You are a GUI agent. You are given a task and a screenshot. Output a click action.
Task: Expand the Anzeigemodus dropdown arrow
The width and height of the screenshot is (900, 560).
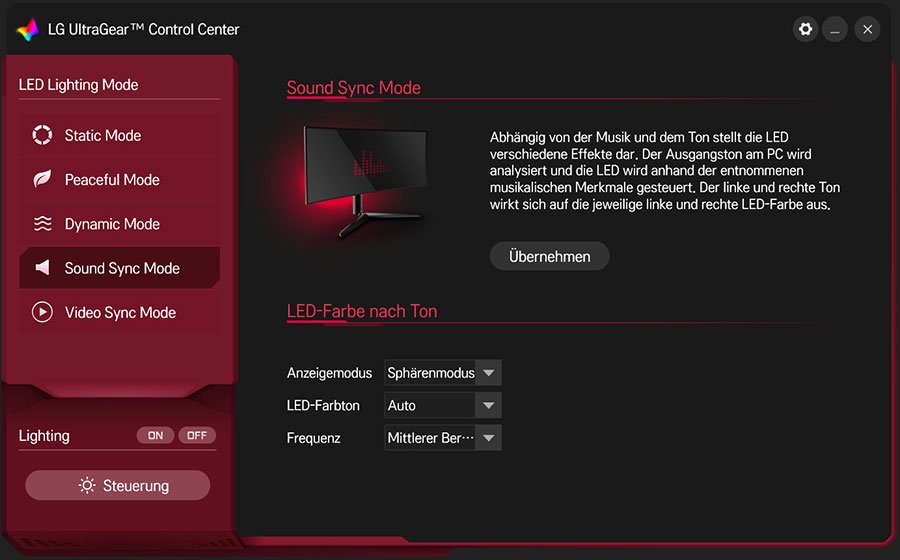488,372
